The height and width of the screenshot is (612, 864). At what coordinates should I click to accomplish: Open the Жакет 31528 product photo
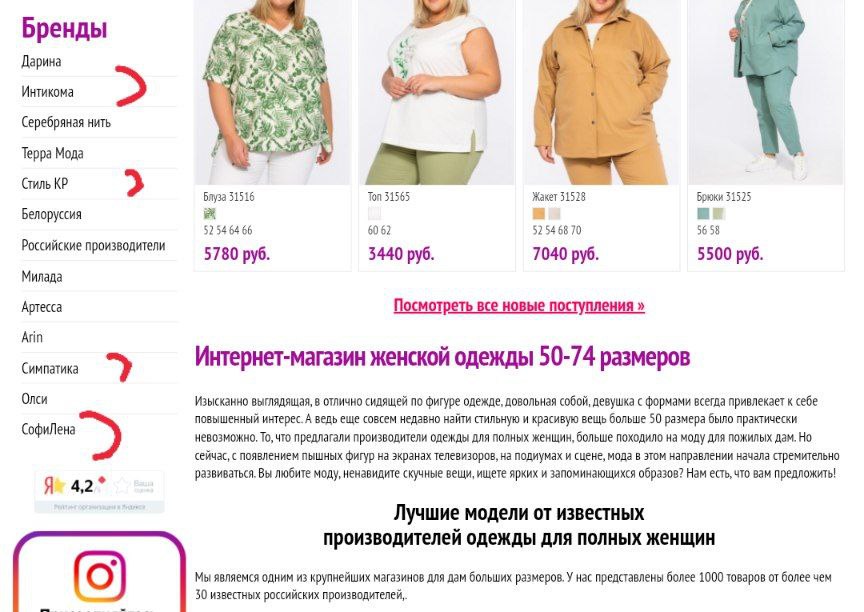click(601, 92)
